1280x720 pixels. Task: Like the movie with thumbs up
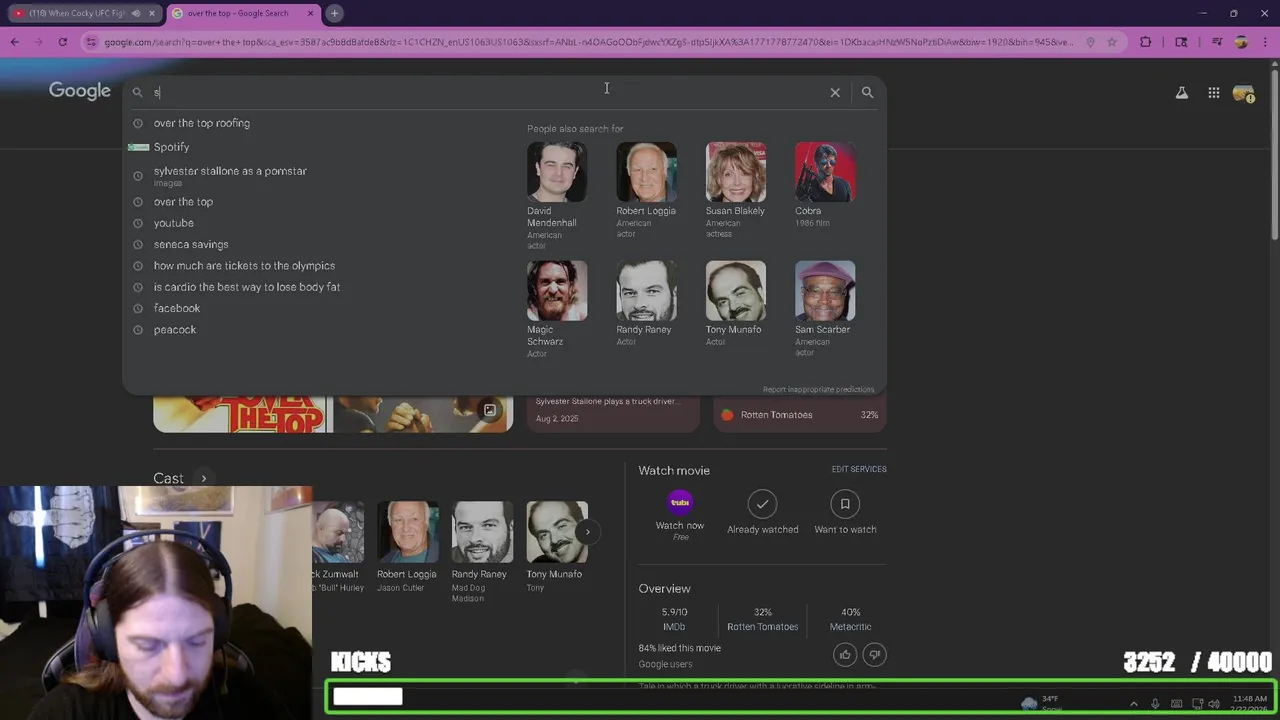[x=845, y=655]
